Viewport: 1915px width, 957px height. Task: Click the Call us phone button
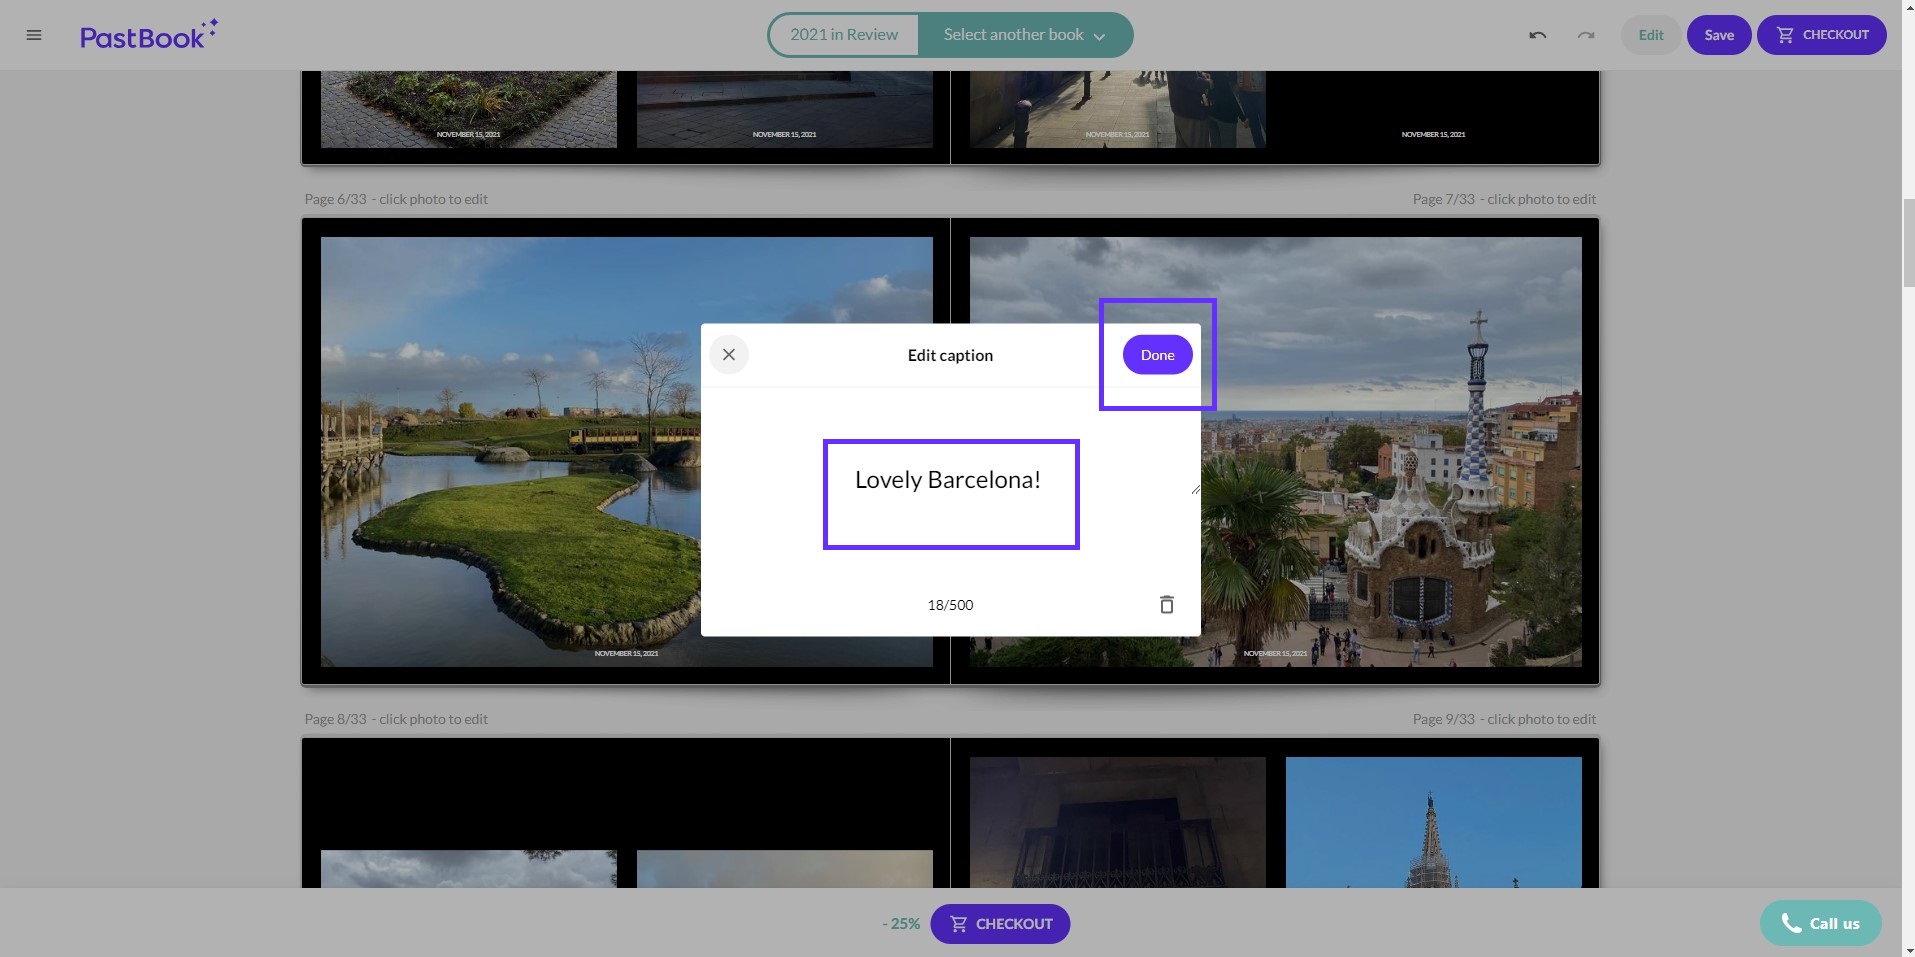[x=1820, y=923]
